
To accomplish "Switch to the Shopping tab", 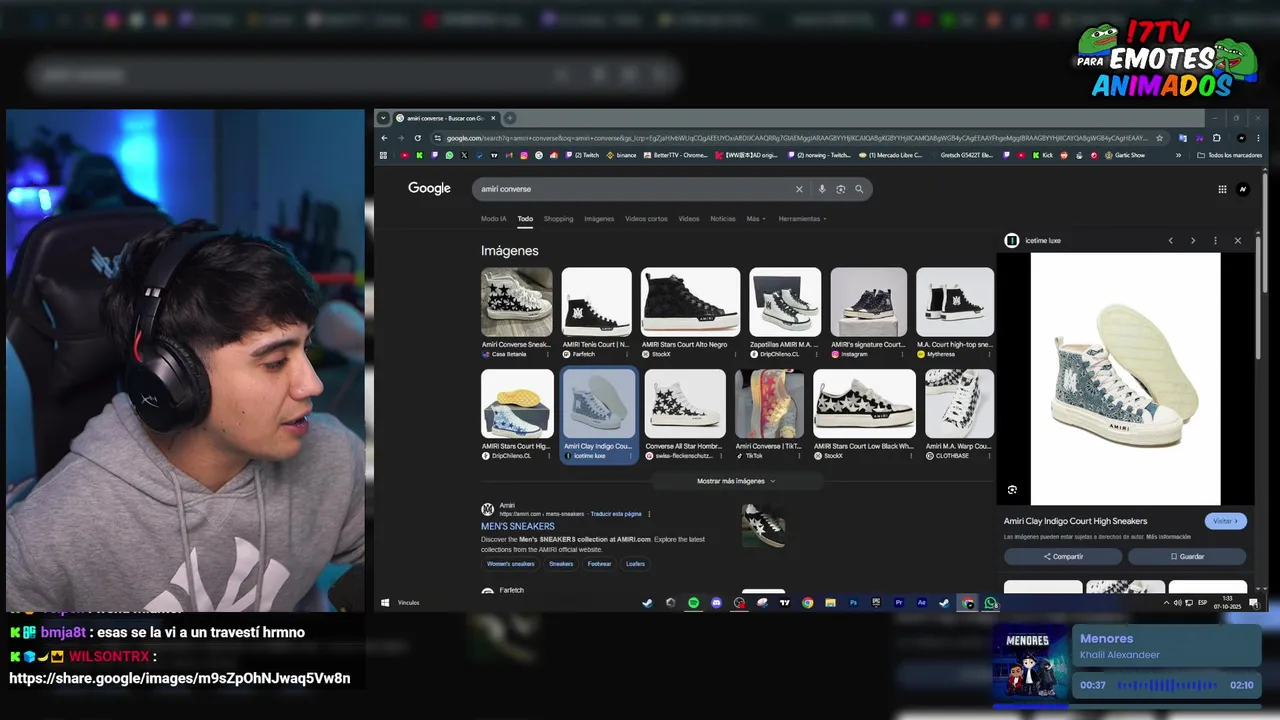I will 559,219.
